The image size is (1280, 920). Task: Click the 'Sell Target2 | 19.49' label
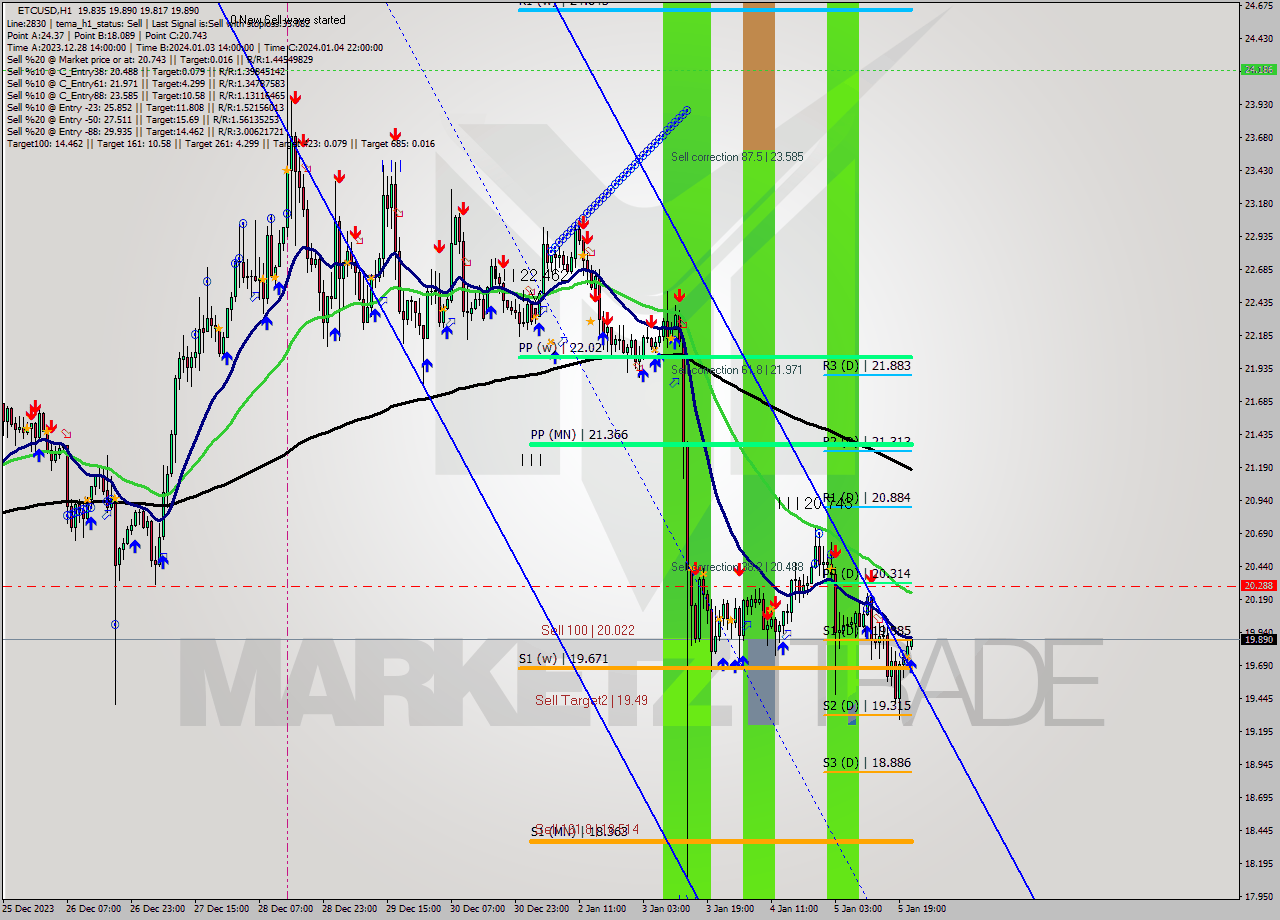point(591,700)
